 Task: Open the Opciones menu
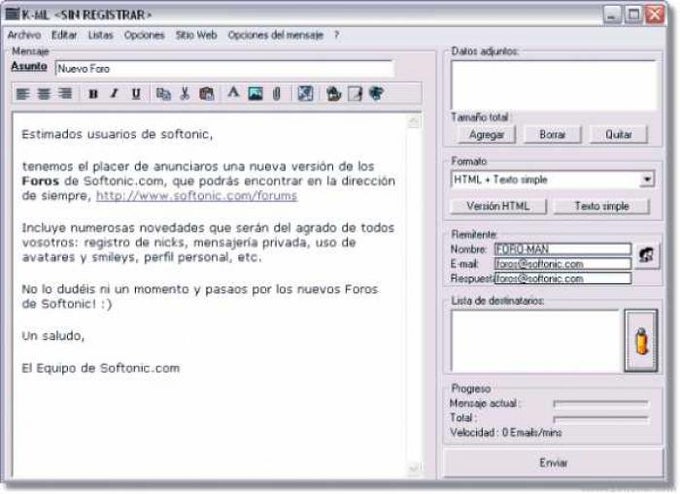coord(144,35)
